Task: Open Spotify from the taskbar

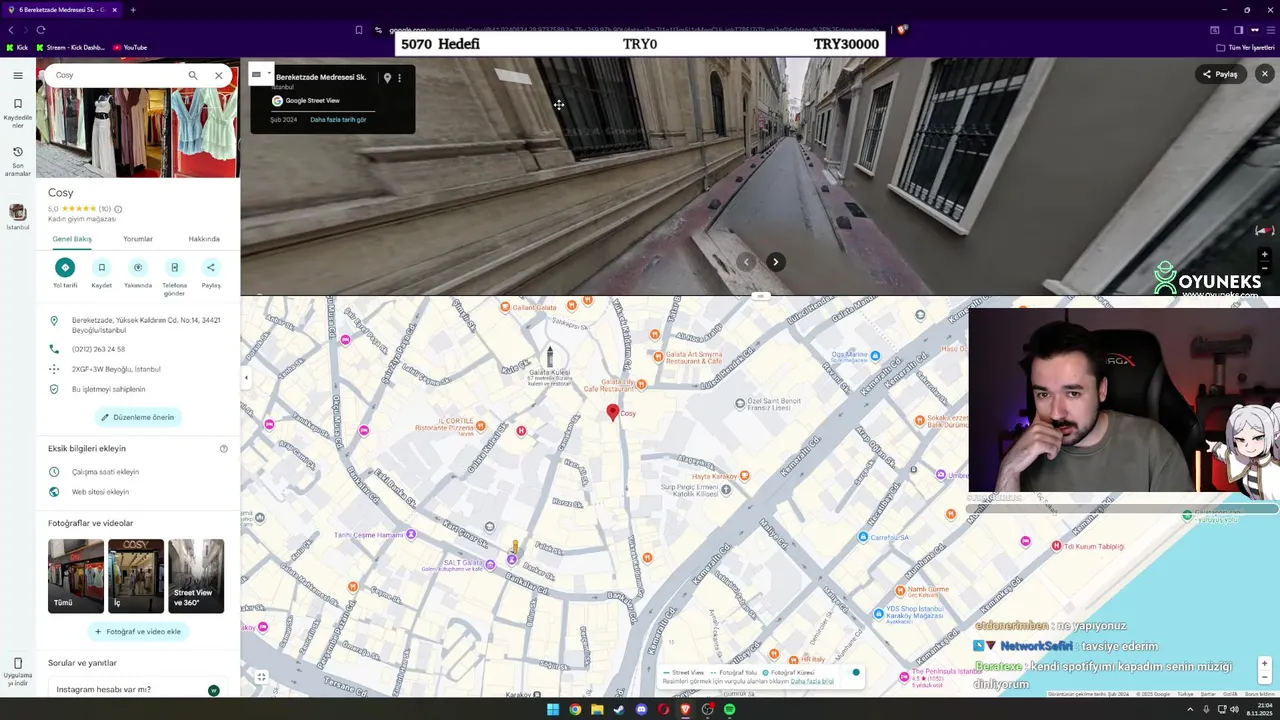Action: coord(729,709)
